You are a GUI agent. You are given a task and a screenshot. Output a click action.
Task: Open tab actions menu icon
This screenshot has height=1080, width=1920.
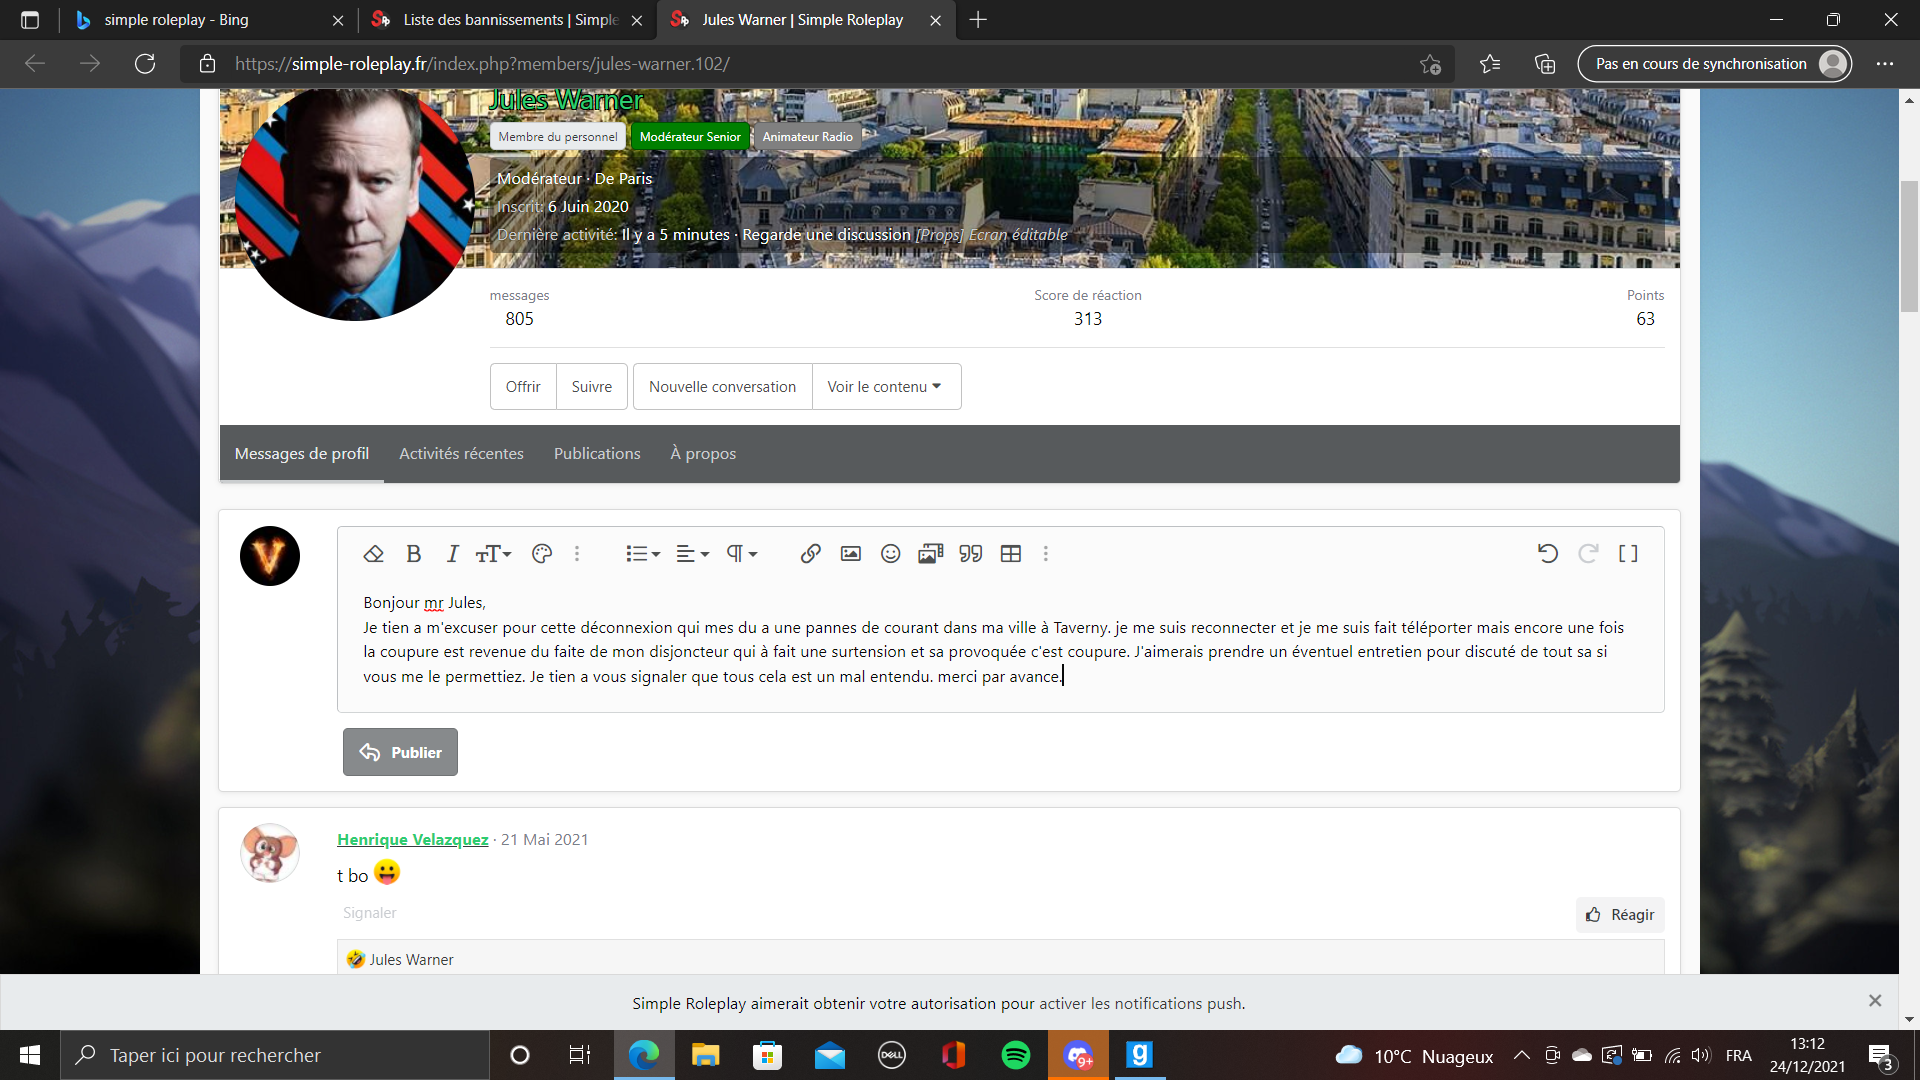click(30, 20)
